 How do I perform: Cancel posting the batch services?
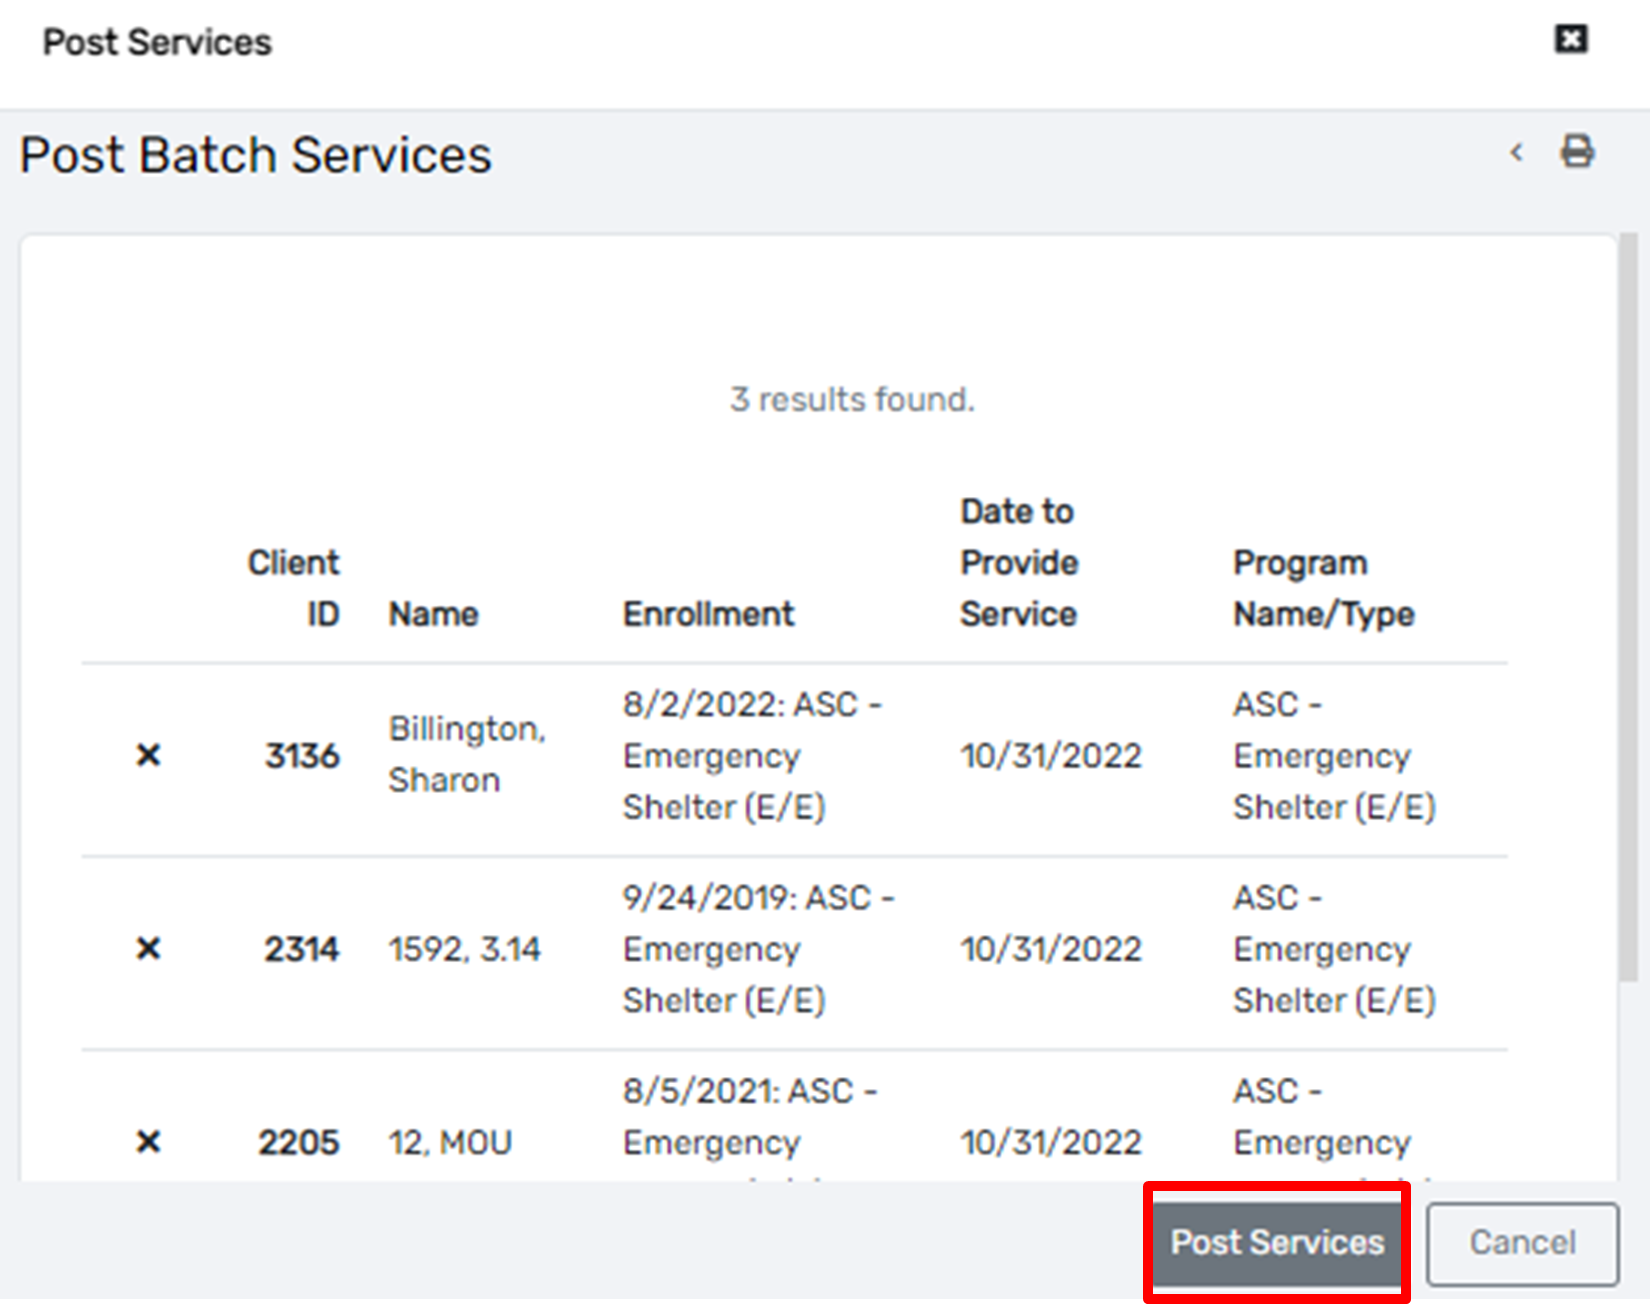[1521, 1242]
